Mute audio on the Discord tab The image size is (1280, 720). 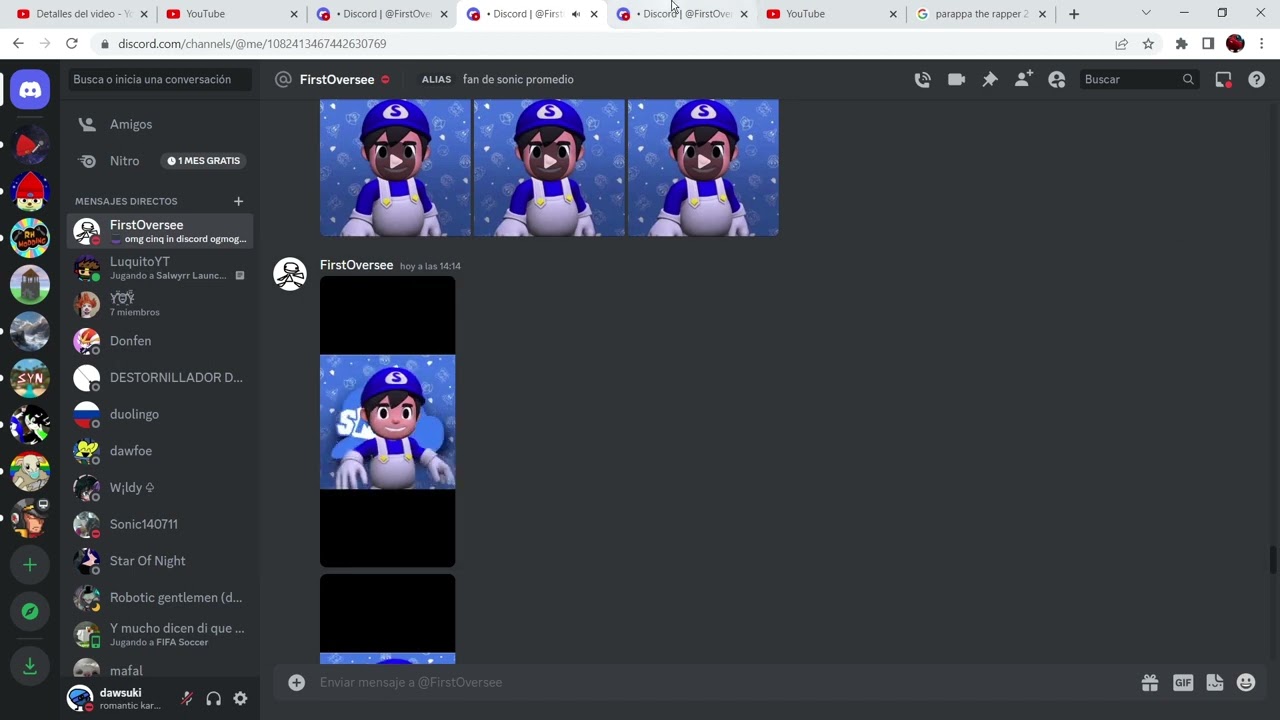pos(576,14)
